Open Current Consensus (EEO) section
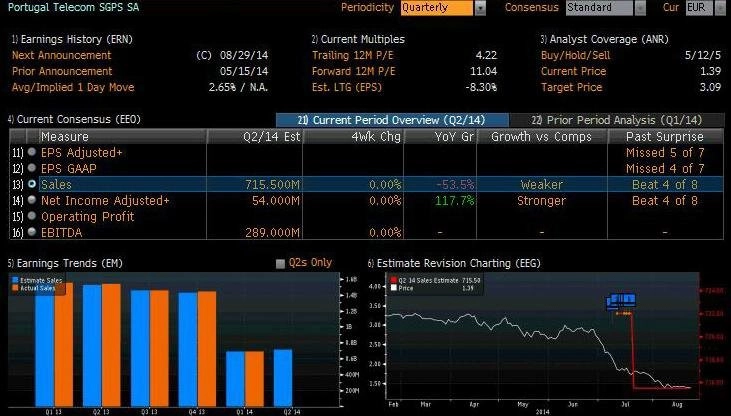The width and height of the screenshot is (731, 416). click(x=74, y=119)
